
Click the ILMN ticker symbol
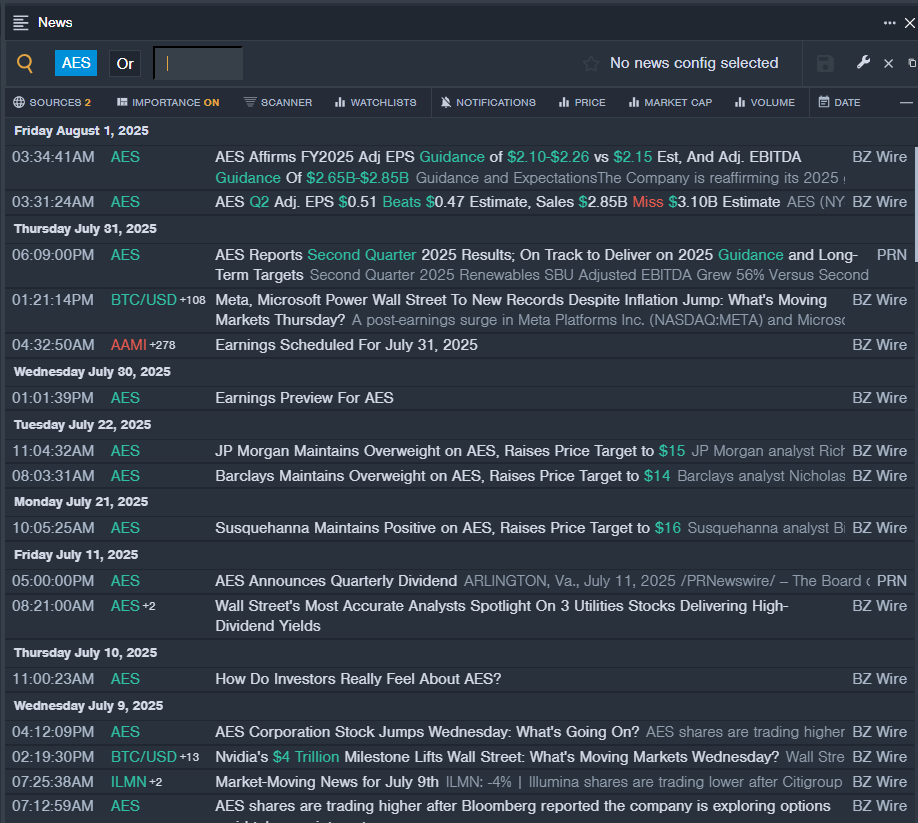[128, 782]
